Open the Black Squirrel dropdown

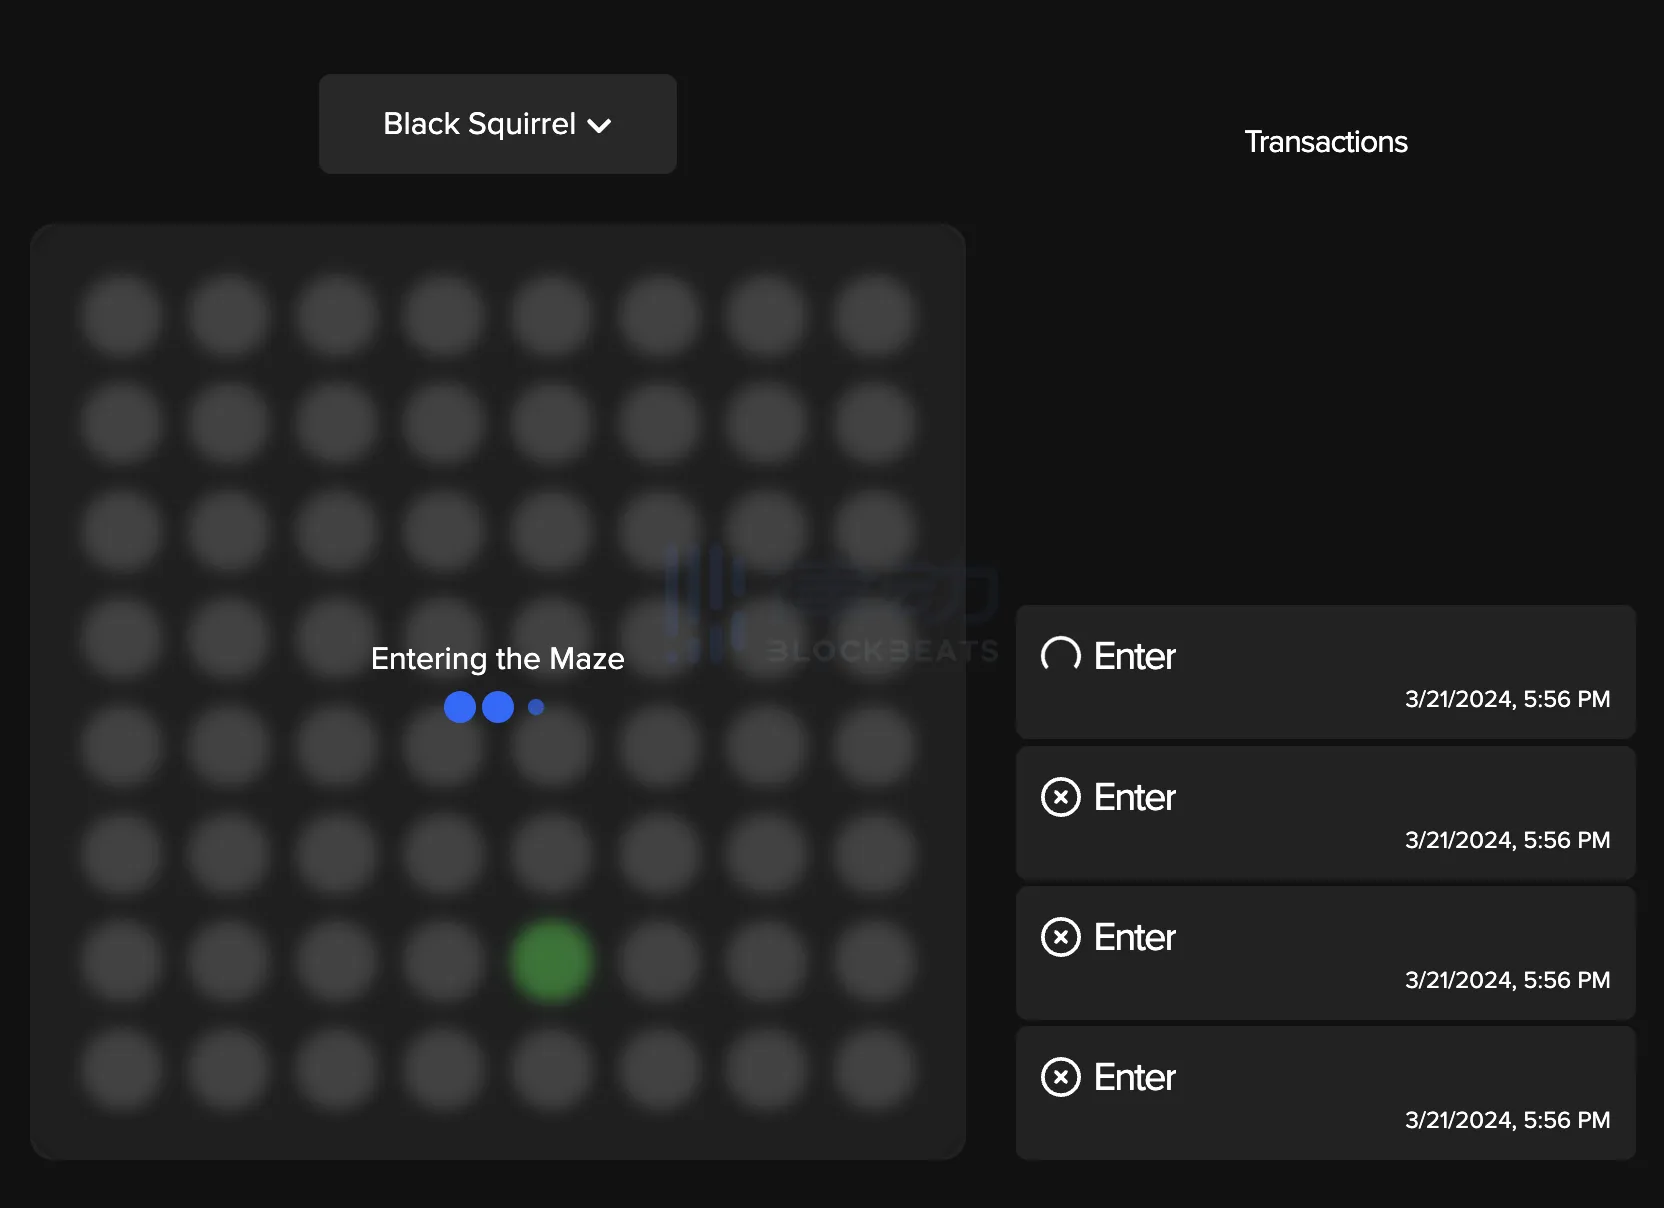point(497,124)
